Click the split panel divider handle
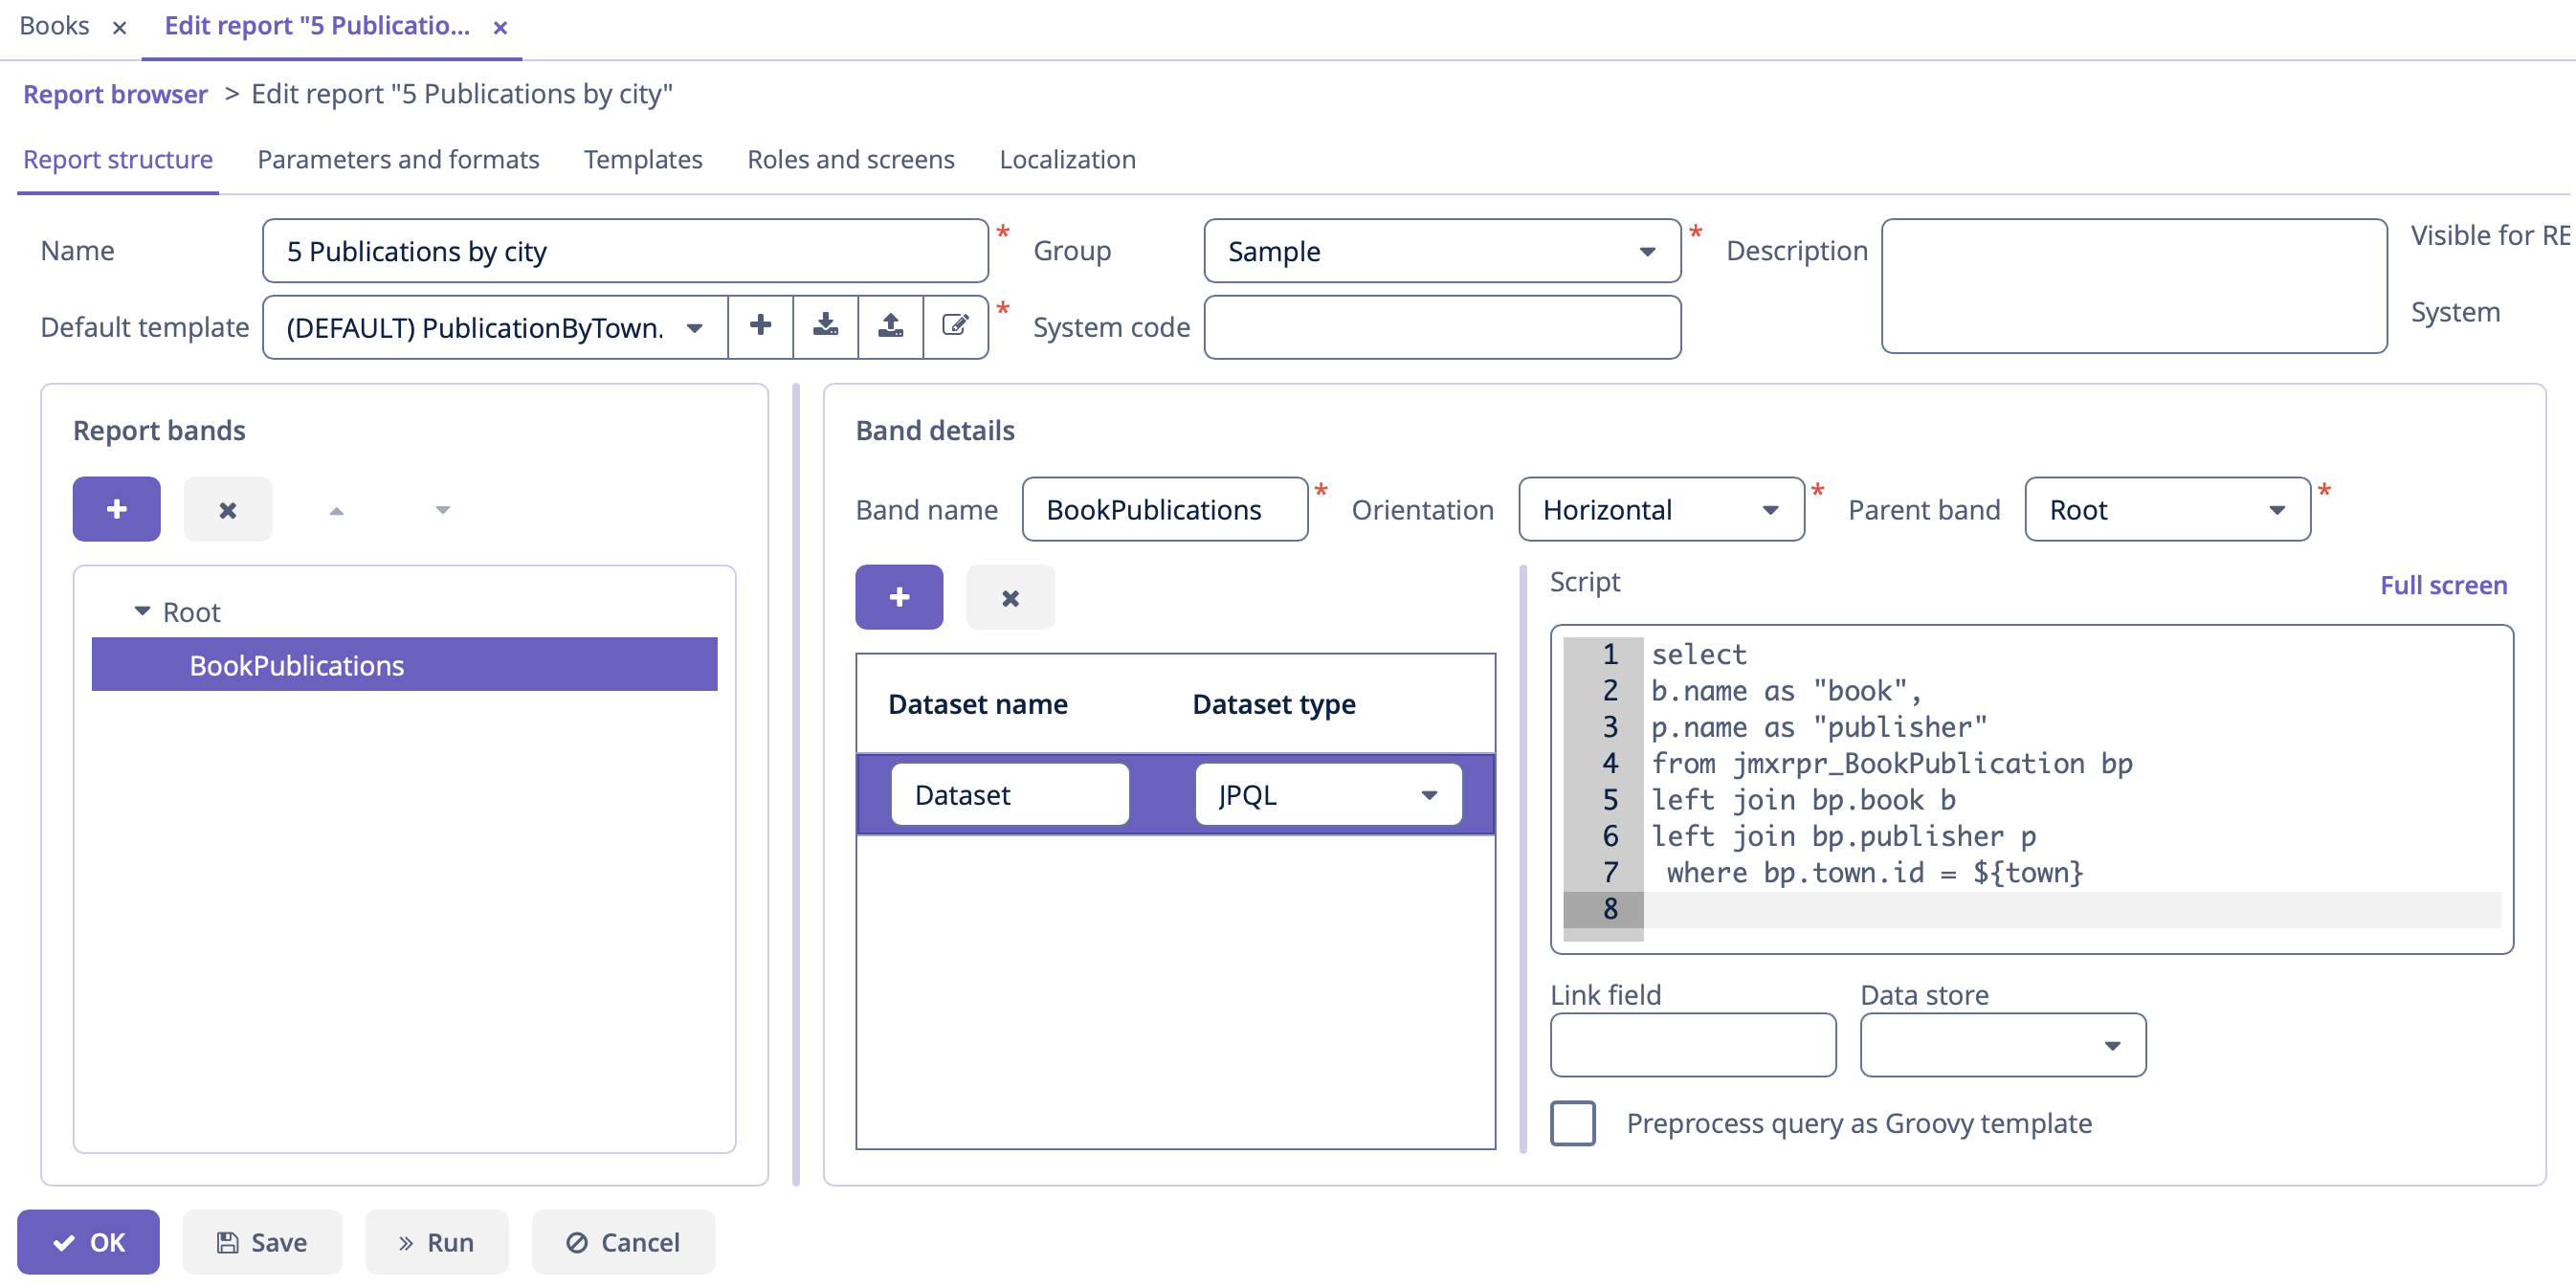This screenshot has width=2576, height=1288. (796, 785)
